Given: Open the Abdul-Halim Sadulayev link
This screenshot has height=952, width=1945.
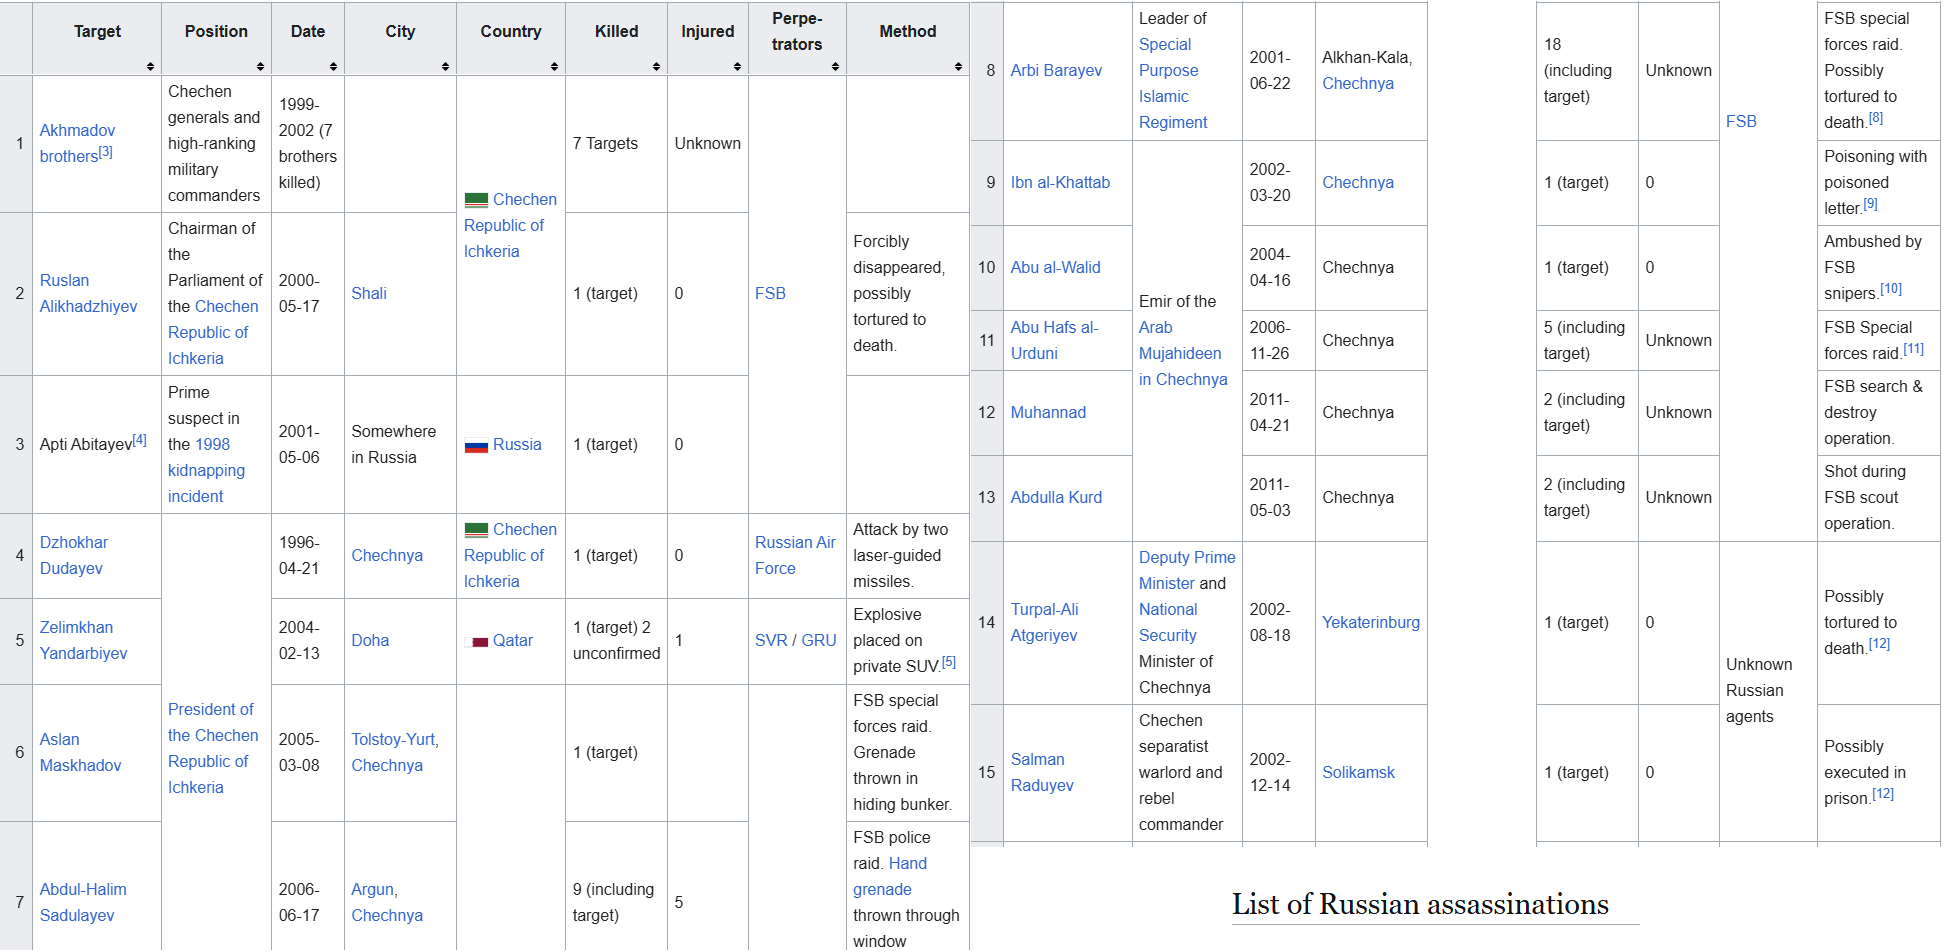Looking at the screenshot, I should (x=83, y=902).
